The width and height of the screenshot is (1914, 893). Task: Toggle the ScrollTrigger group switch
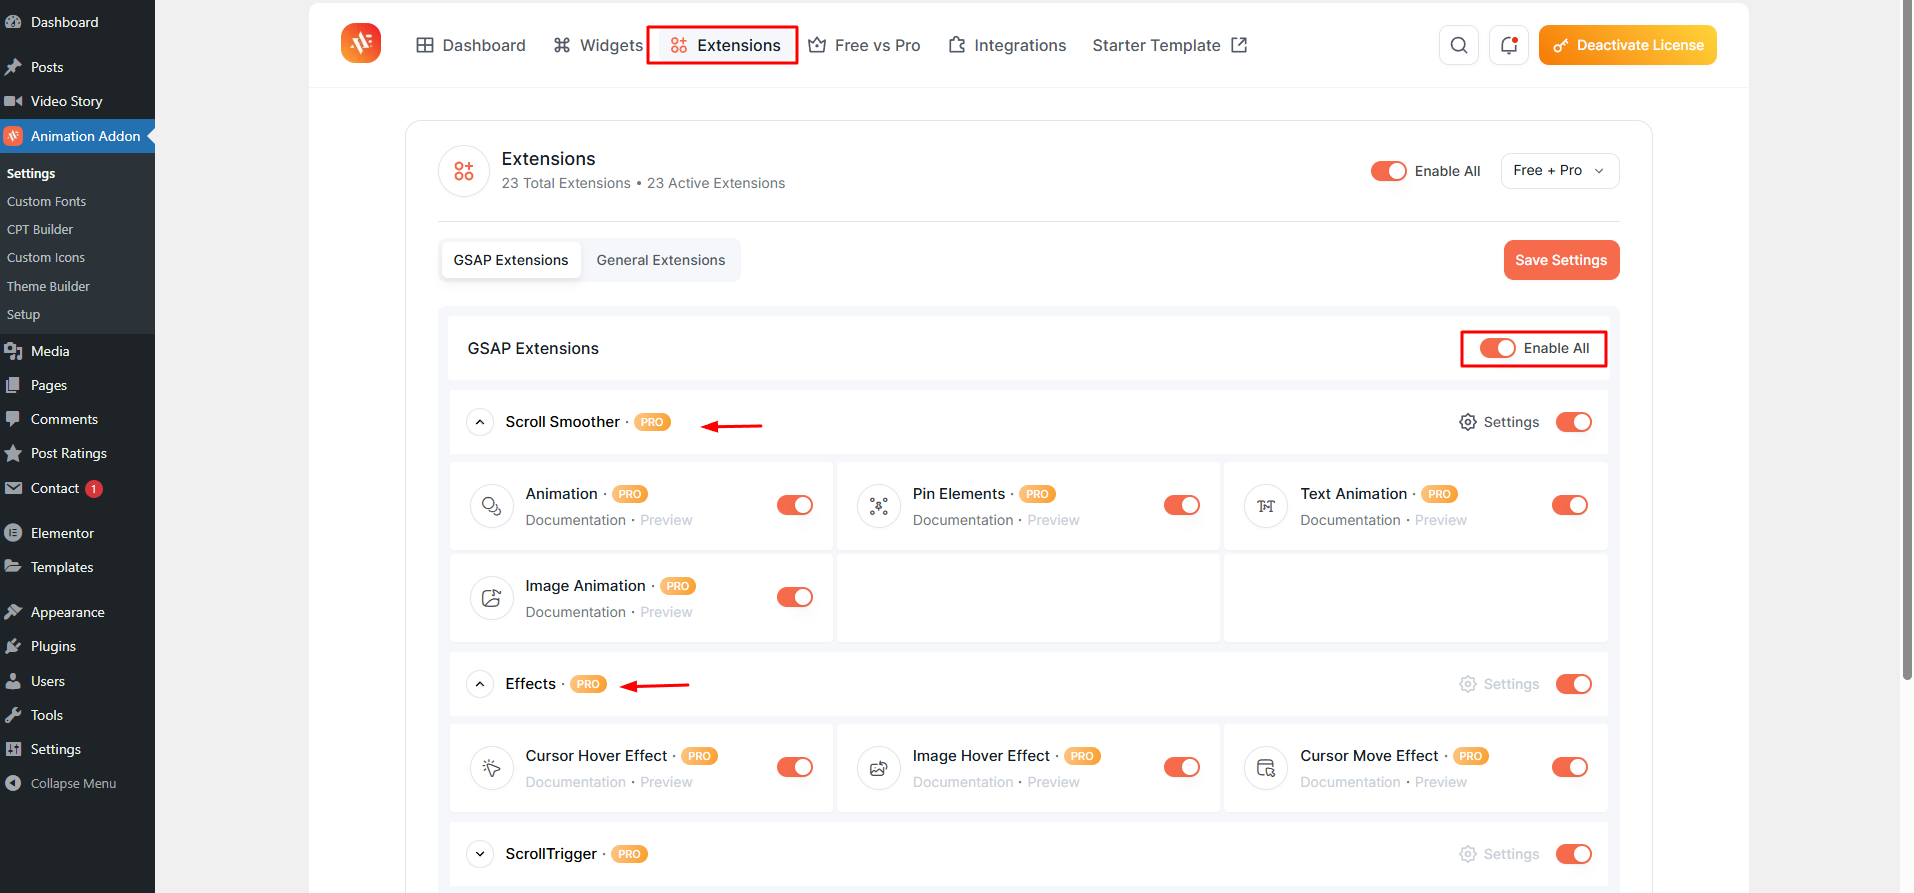1574,854
